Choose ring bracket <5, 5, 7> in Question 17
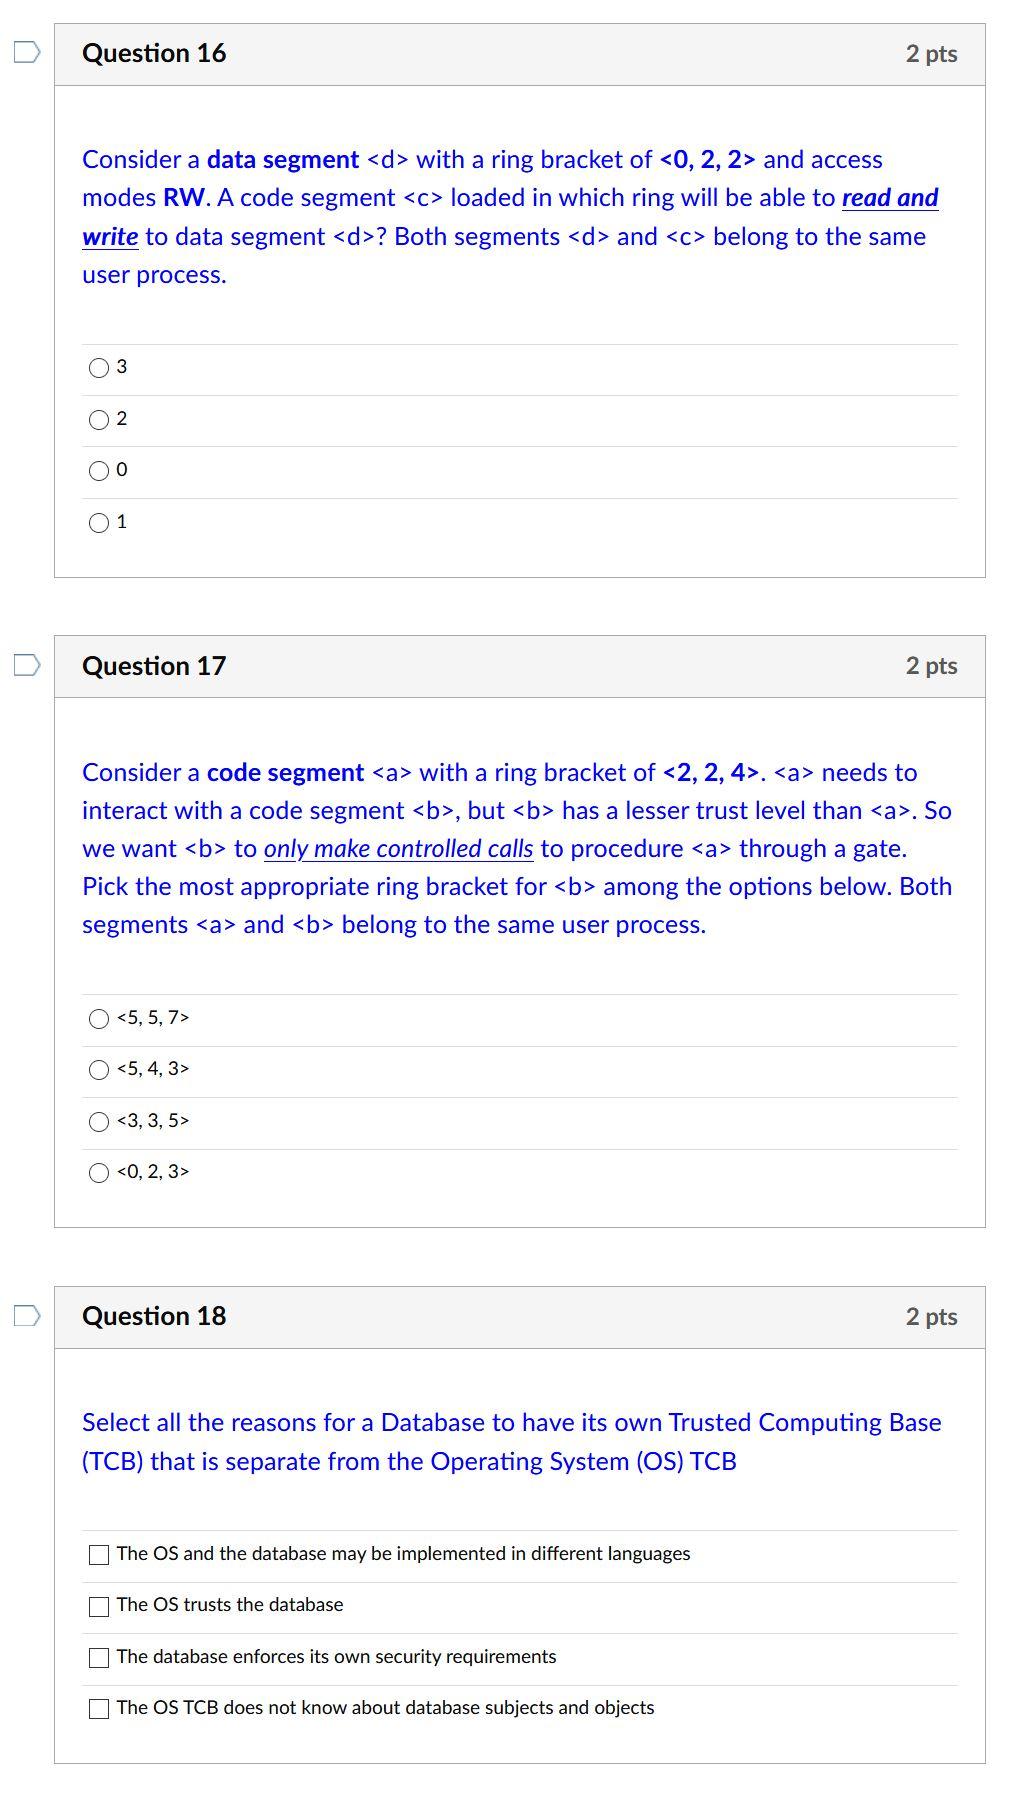Screen dimensions: 1024x1800 coord(99,1018)
